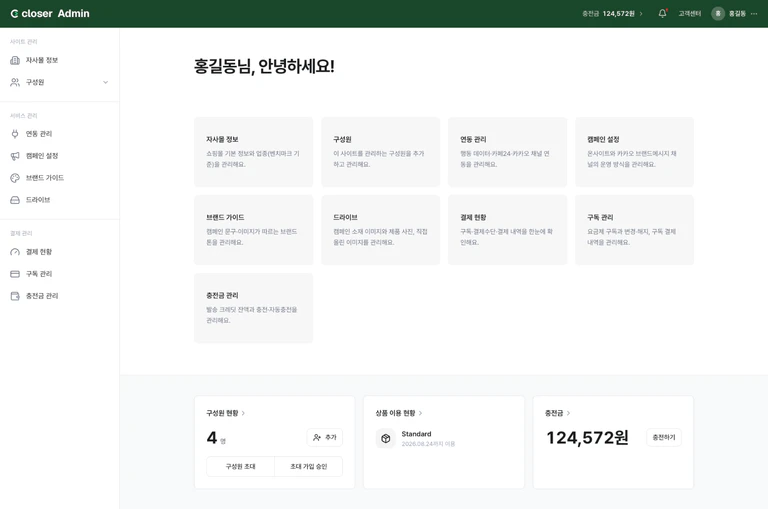Screen dimensions: 768x509
Task: Click the large 124,572원 balance value
Action: point(587,437)
